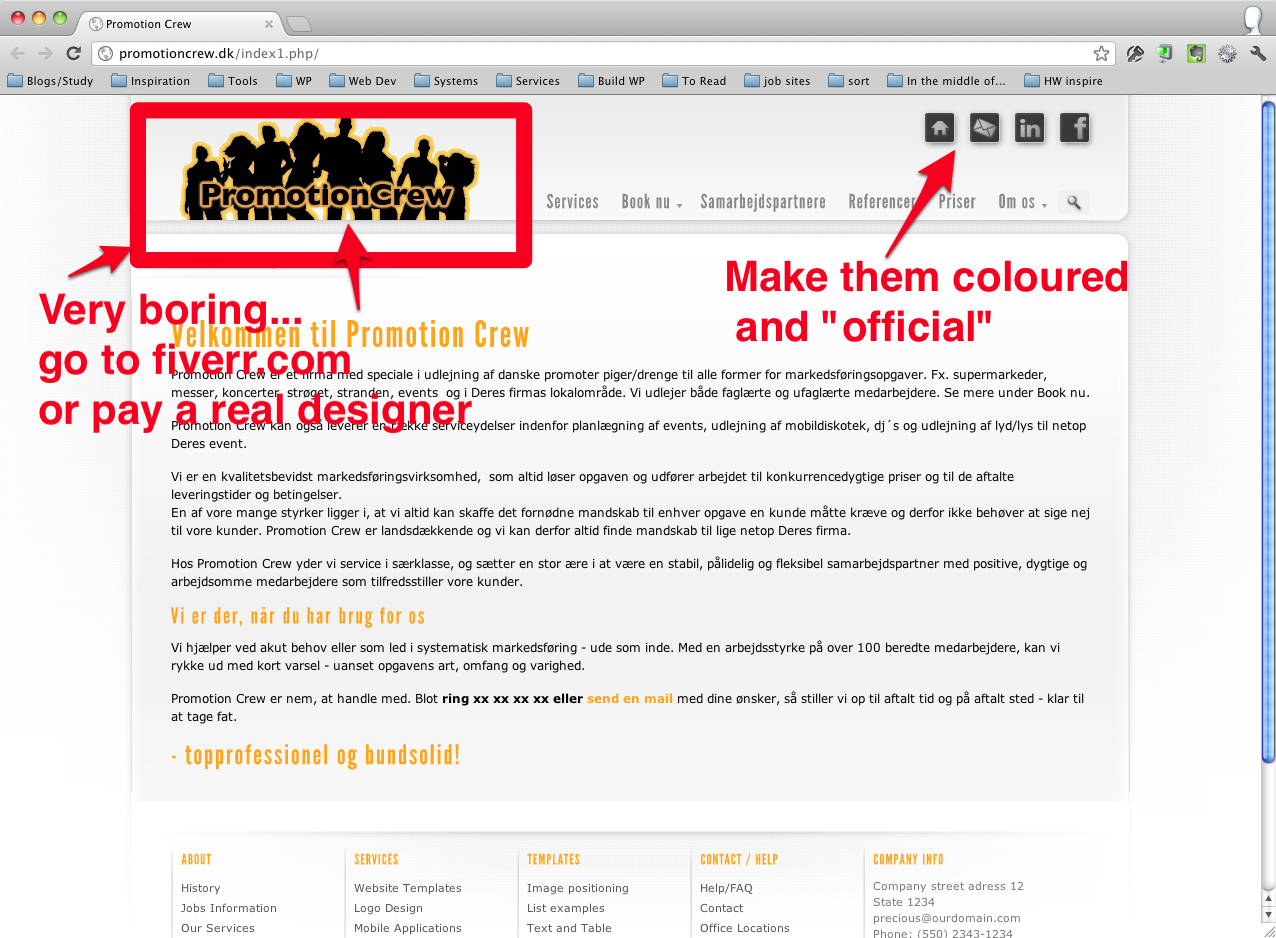Open the Jobs Information footer link
The image size is (1276, 938).
pyautogui.click(x=229, y=908)
